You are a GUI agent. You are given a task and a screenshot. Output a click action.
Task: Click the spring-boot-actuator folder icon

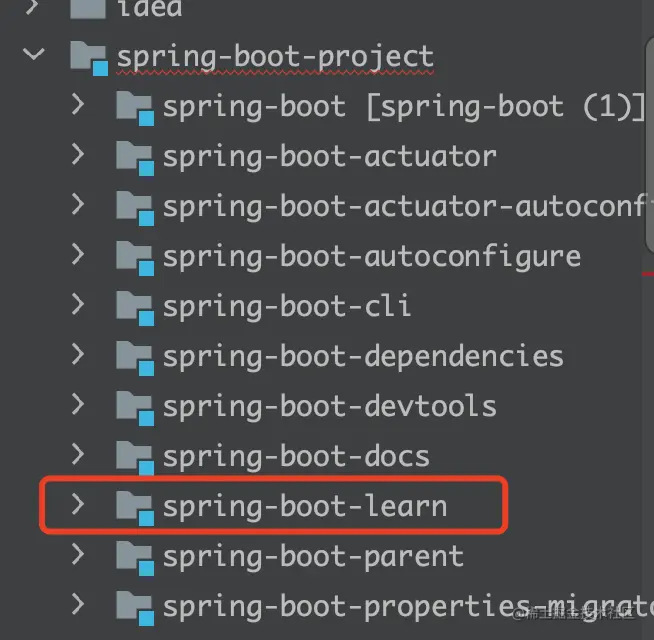(135, 159)
